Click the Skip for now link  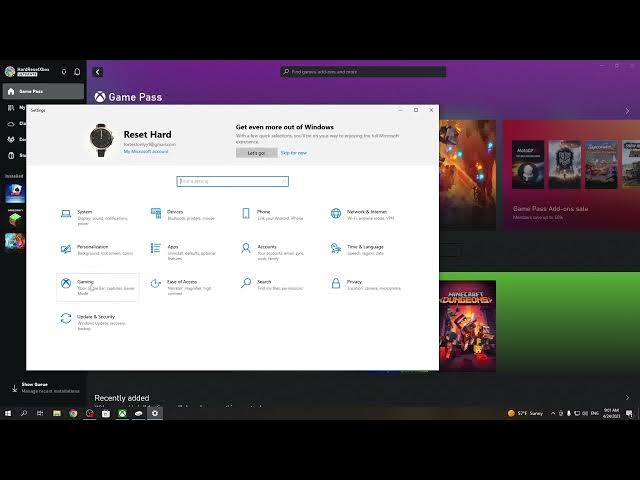[x=293, y=153]
